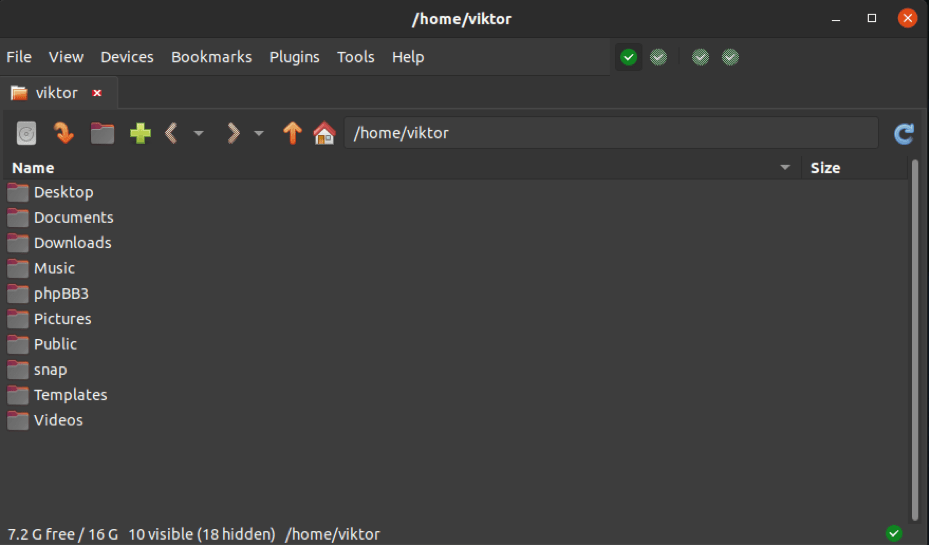Click the Desktop folder icon
The width and height of the screenshot is (929, 545).
pyautogui.click(x=18, y=192)
